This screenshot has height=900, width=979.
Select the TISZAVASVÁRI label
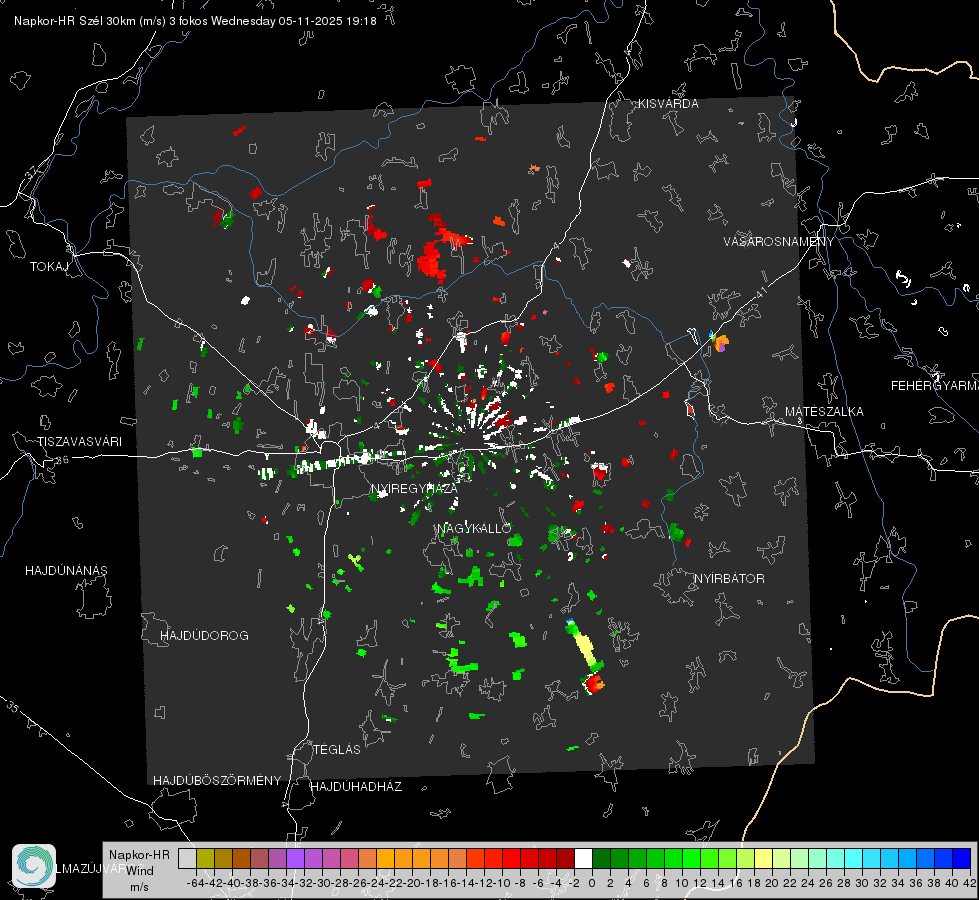(x=79, y=442)
